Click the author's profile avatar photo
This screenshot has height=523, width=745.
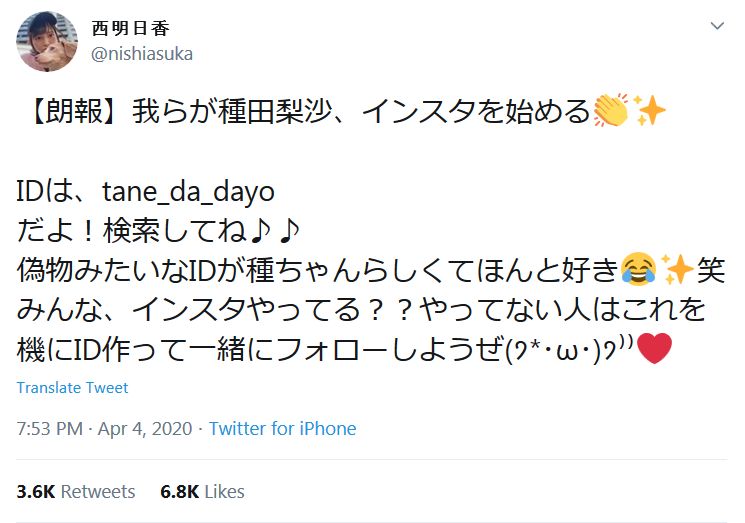46,40
